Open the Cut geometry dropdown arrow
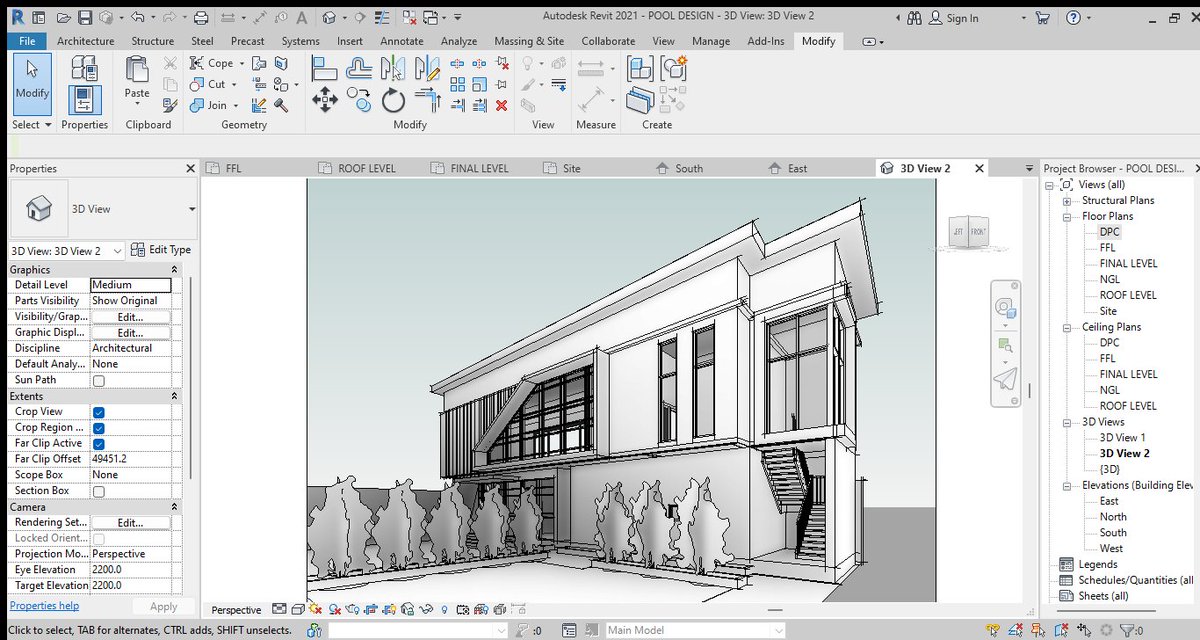The image size is (1200, 640). tap(236, 84)
